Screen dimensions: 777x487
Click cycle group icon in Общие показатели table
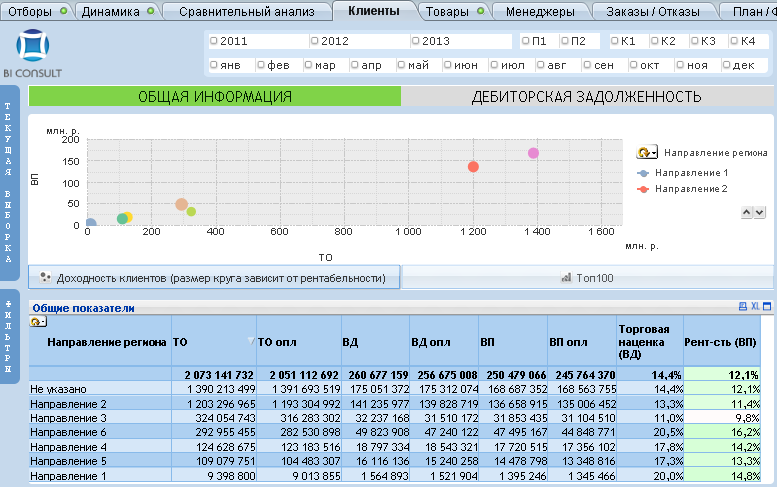pyautogui.click(x=38, y=322)
